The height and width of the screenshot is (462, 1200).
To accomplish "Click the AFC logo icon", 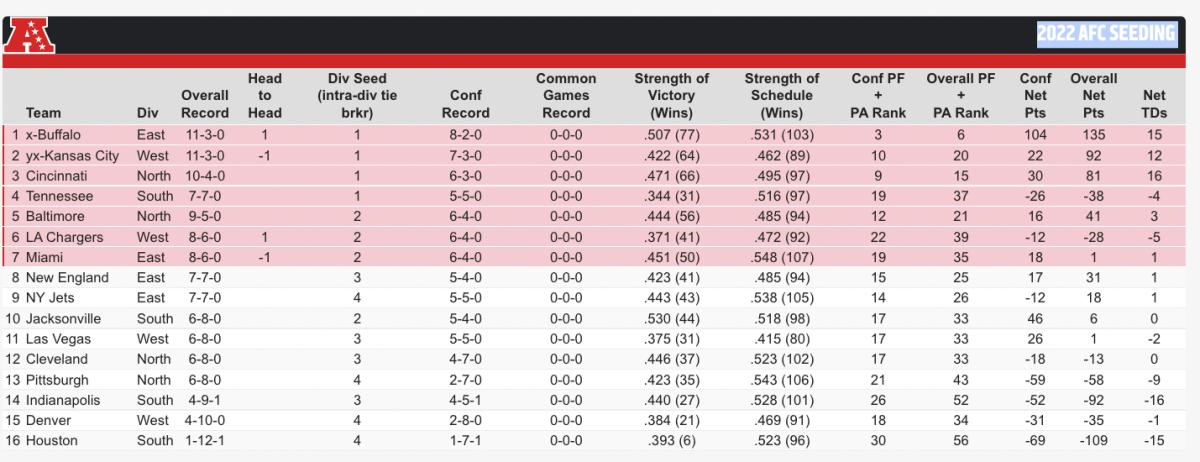I will [32, 35].
